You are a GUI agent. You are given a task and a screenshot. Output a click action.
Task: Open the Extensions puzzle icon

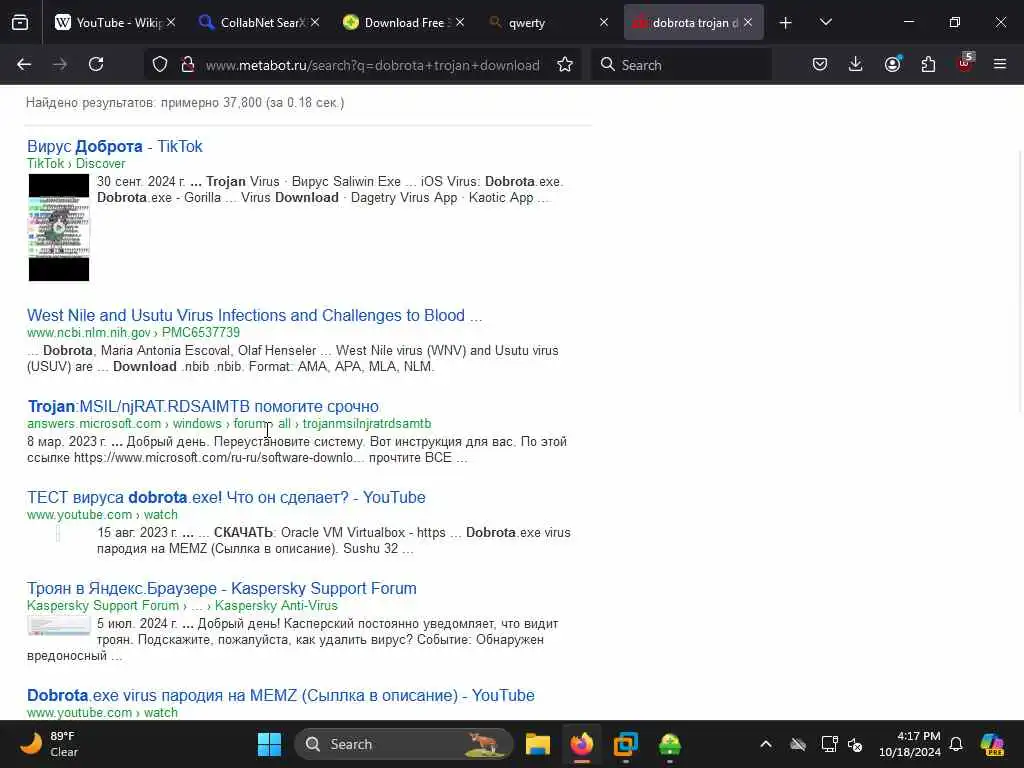click(928, 64)
